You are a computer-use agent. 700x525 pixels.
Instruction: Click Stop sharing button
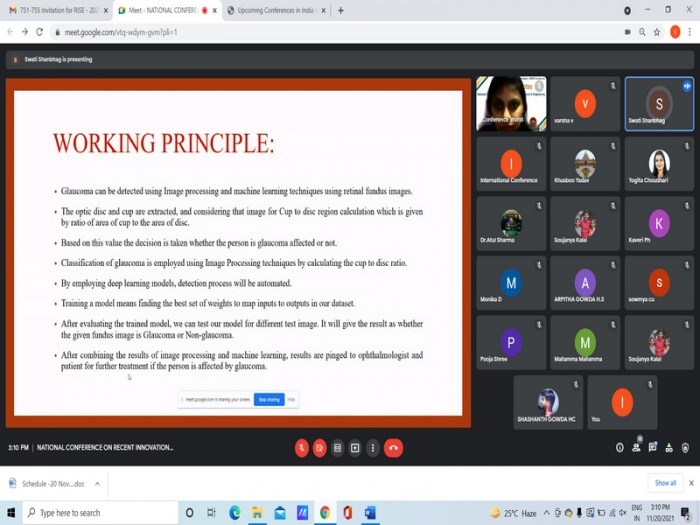tap(269, 399)
